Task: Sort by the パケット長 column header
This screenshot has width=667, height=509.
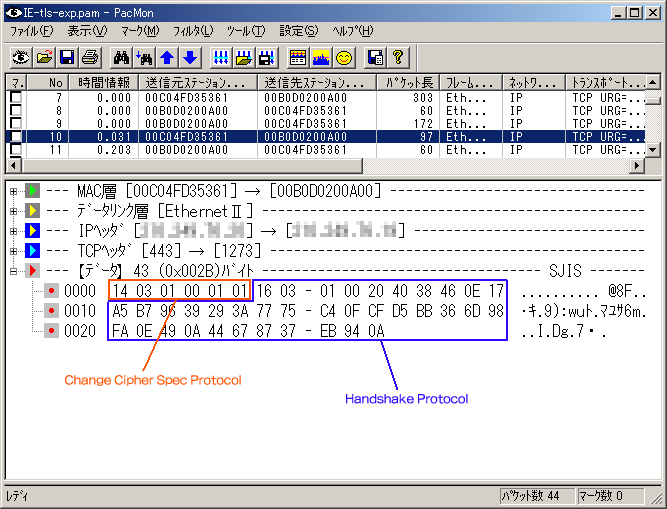Action: (408, 82)
